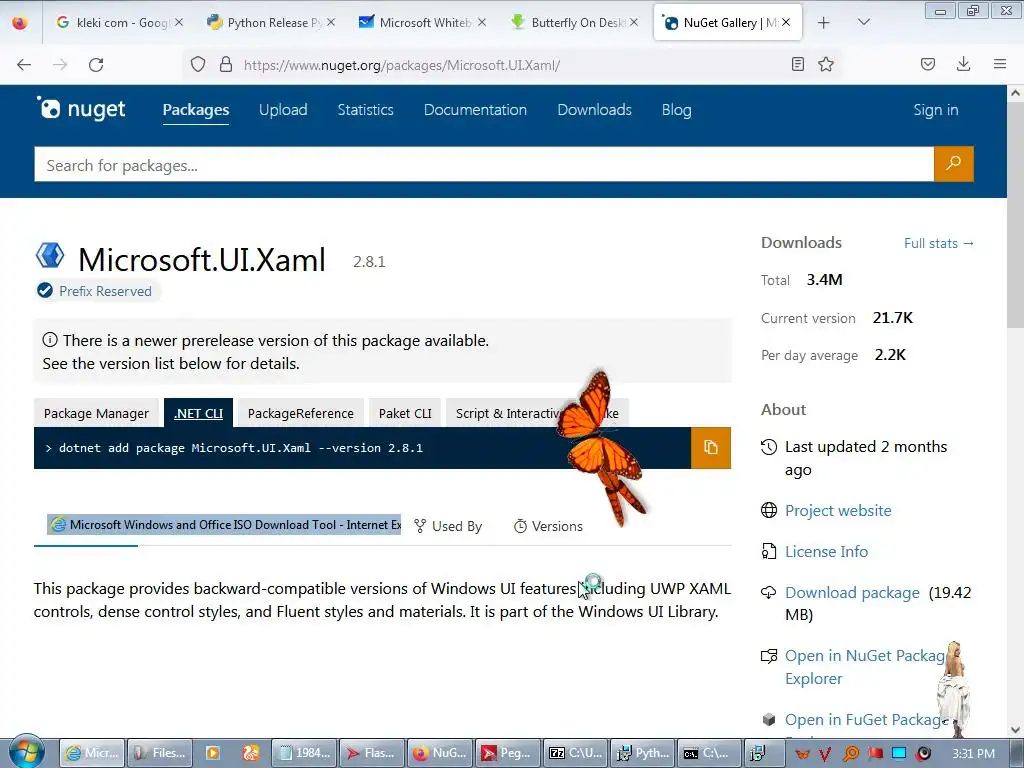Select the PackageReference install tab
1024x768 pixels.
[x=300, y=413]
